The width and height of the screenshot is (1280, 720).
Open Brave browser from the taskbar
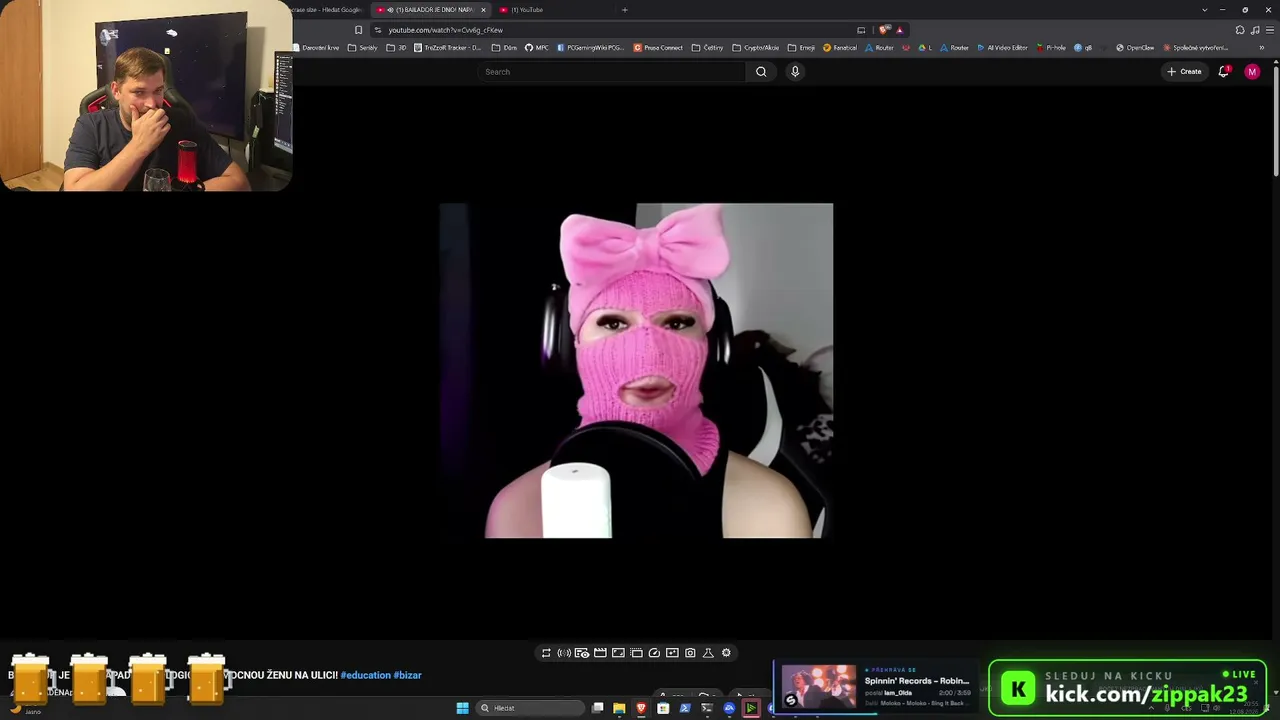[641, 708]
